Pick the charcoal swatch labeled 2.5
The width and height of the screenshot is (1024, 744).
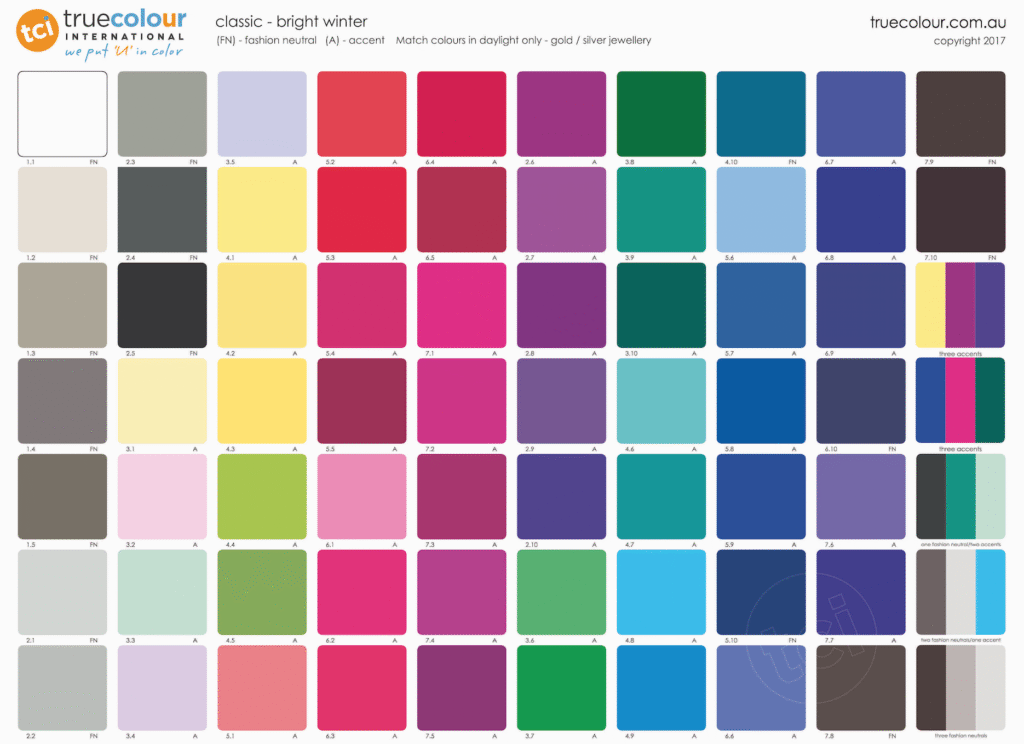tap(162, 305)
